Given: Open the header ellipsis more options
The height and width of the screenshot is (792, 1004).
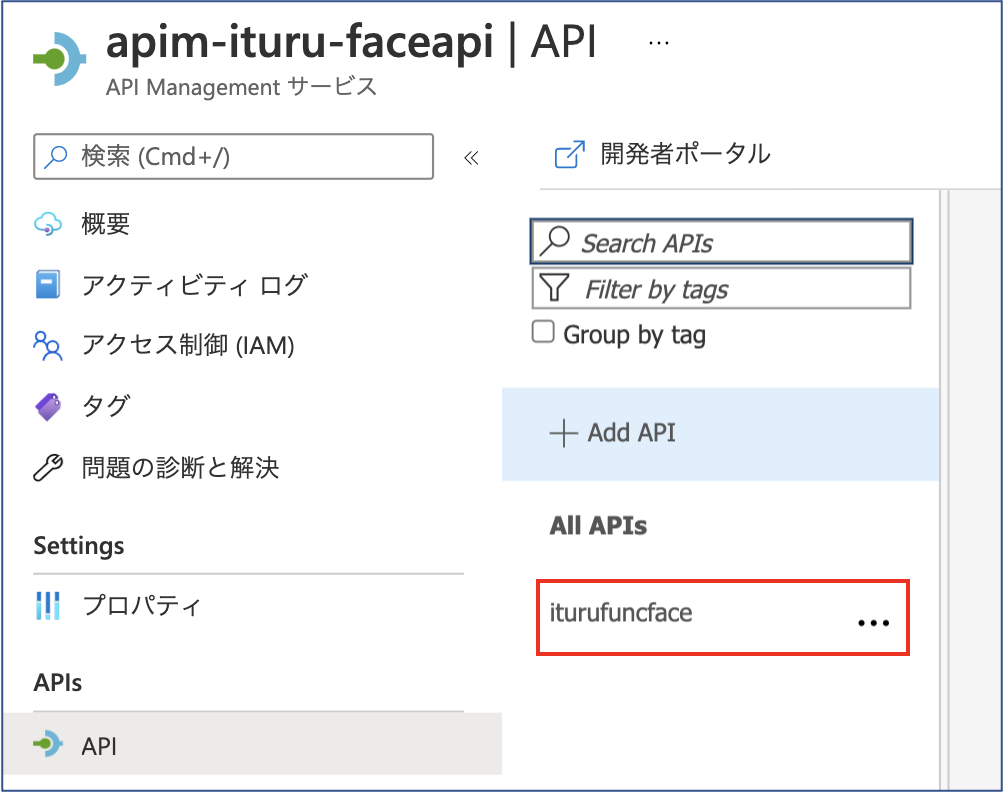Looking at the screenshot, I should (x=659, y=44).
